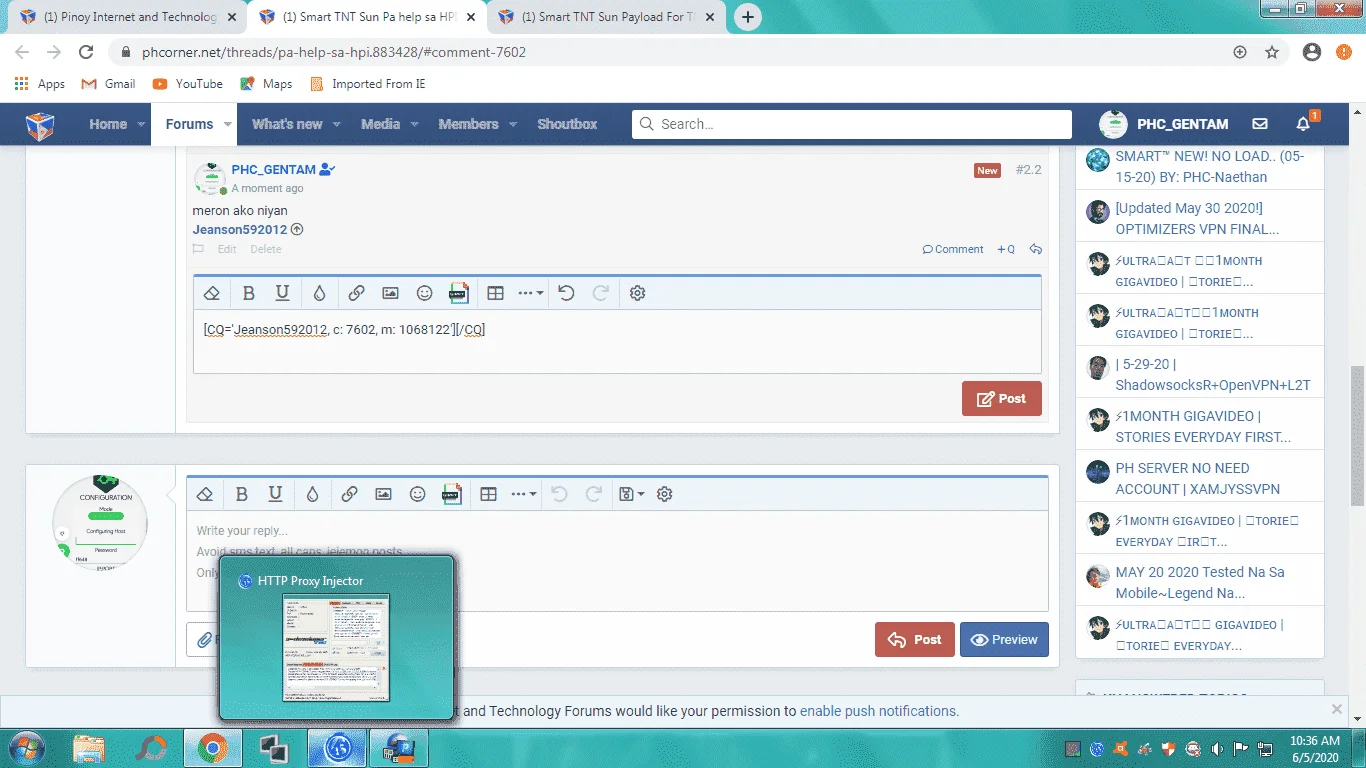The image size is (1366, 768).
Task: Clear formatting with eraser in comment editor
Action: coord(211,293)
